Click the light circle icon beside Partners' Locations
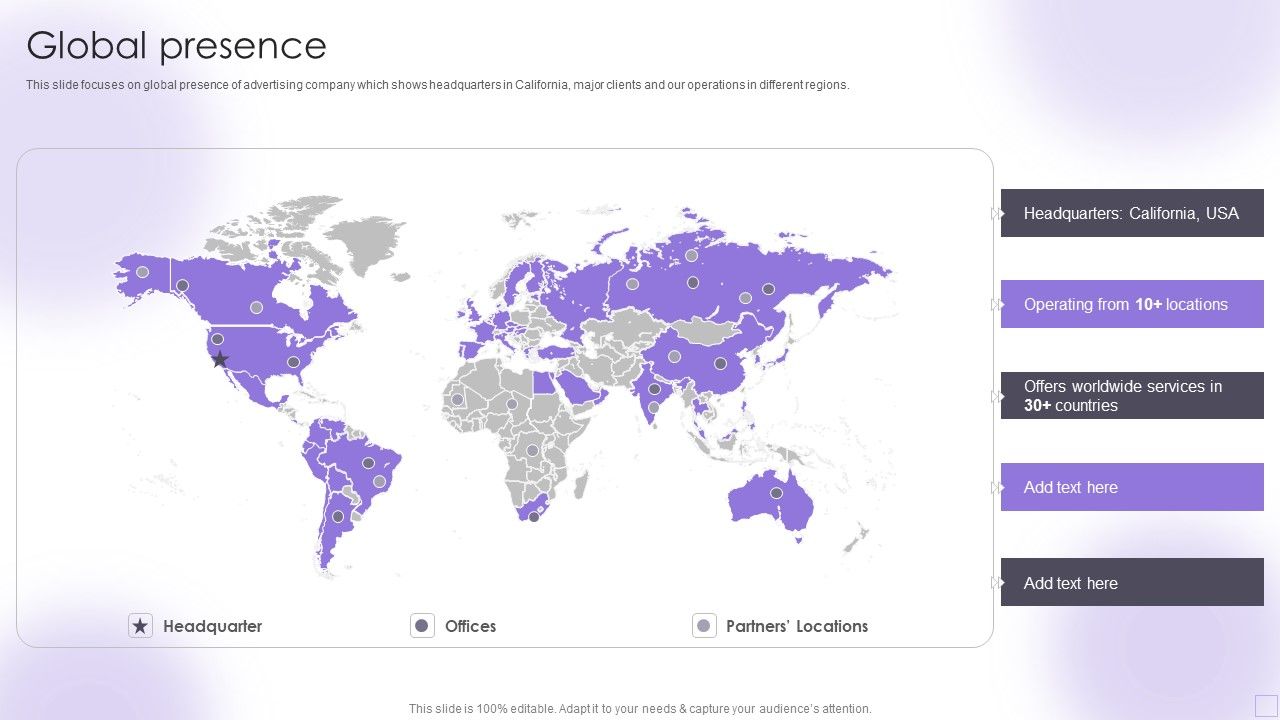The height and width of the screenshot is (720, 1280). (x=704, y=626)
